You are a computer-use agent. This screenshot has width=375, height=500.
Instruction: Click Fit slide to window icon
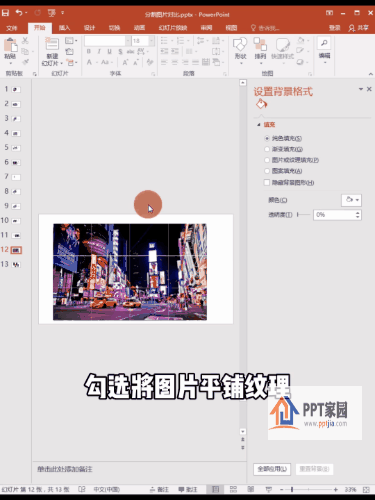point(366,489)
